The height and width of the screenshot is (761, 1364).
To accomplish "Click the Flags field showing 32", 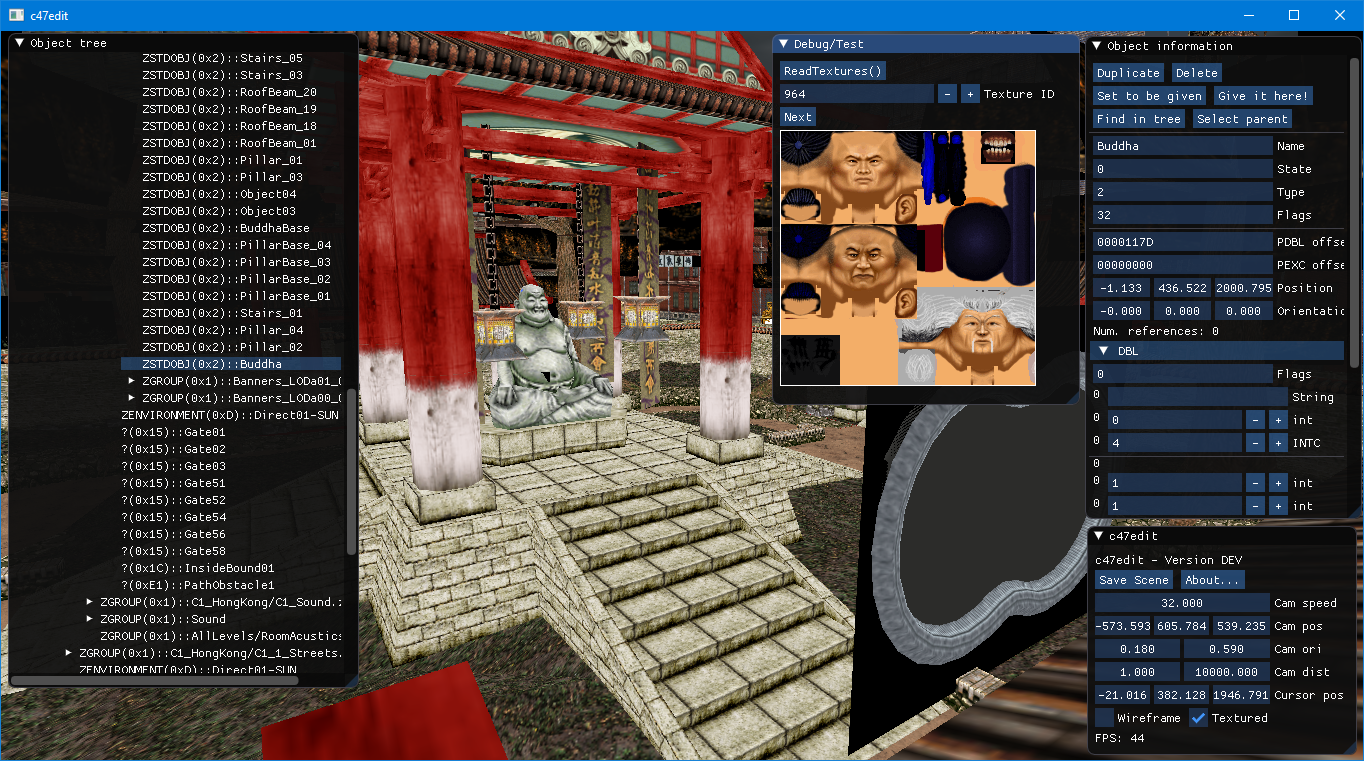I will coord(1182,215).
